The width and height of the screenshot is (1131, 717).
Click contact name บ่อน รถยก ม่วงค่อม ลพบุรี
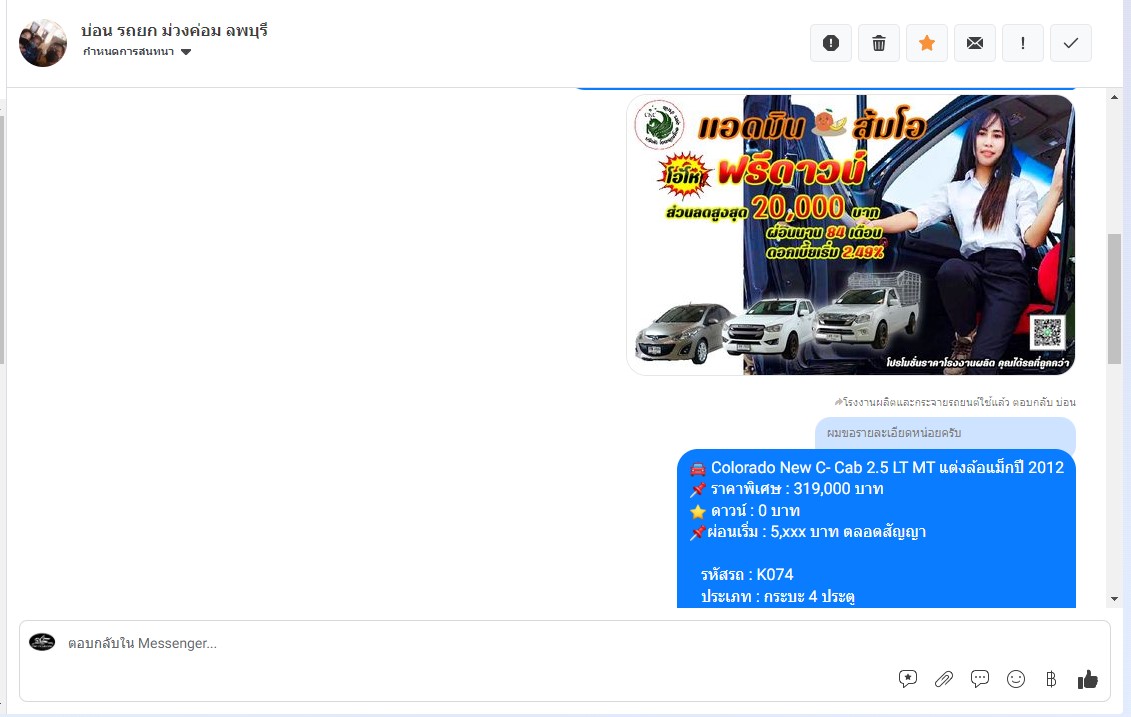coord(174,30)
